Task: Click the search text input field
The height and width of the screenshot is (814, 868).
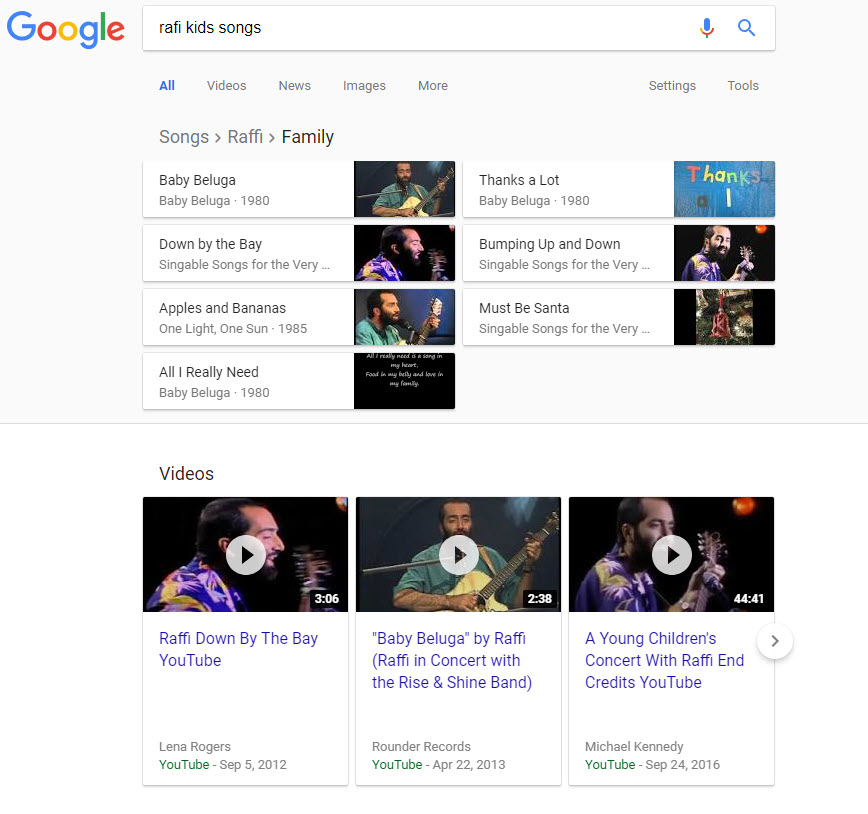Action: pos(420,28)
